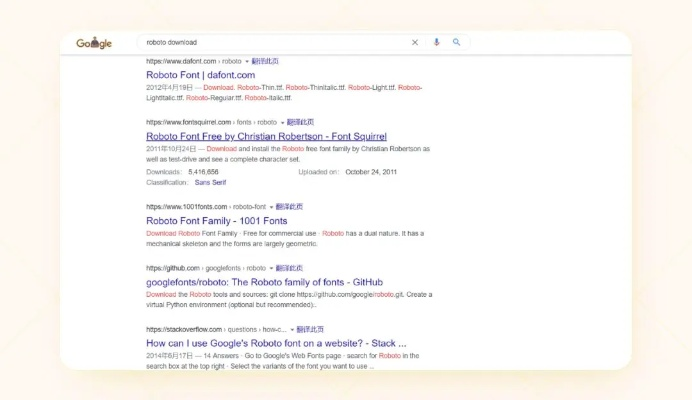The image size is (692, 400).
Task: Click 翻译此页 for the fontsquirrel.com result
Action: tap(301, 122)
